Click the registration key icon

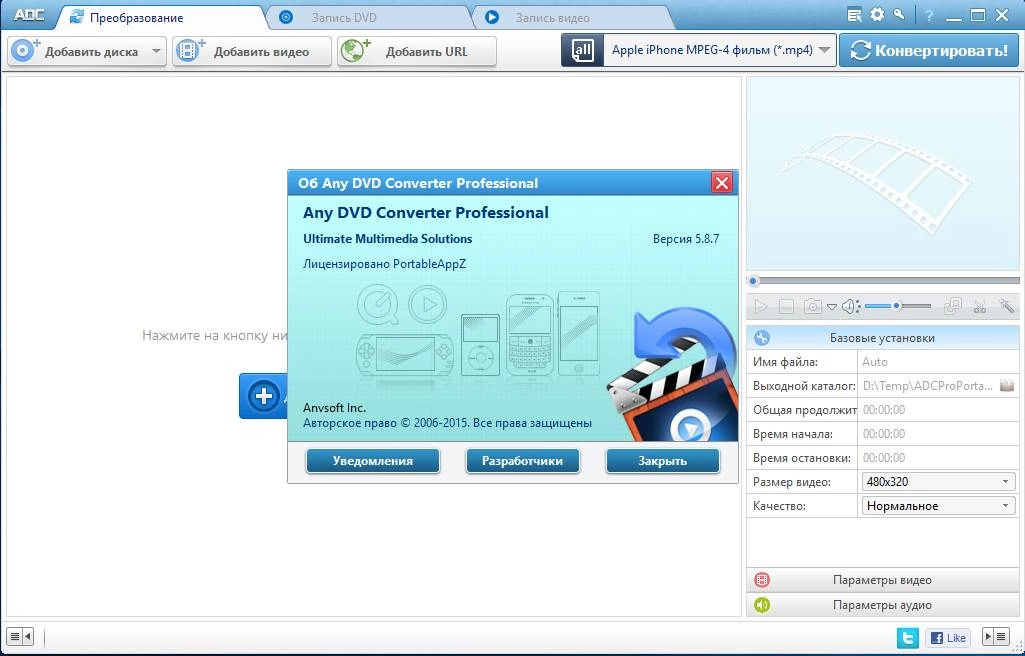[899, 14]
